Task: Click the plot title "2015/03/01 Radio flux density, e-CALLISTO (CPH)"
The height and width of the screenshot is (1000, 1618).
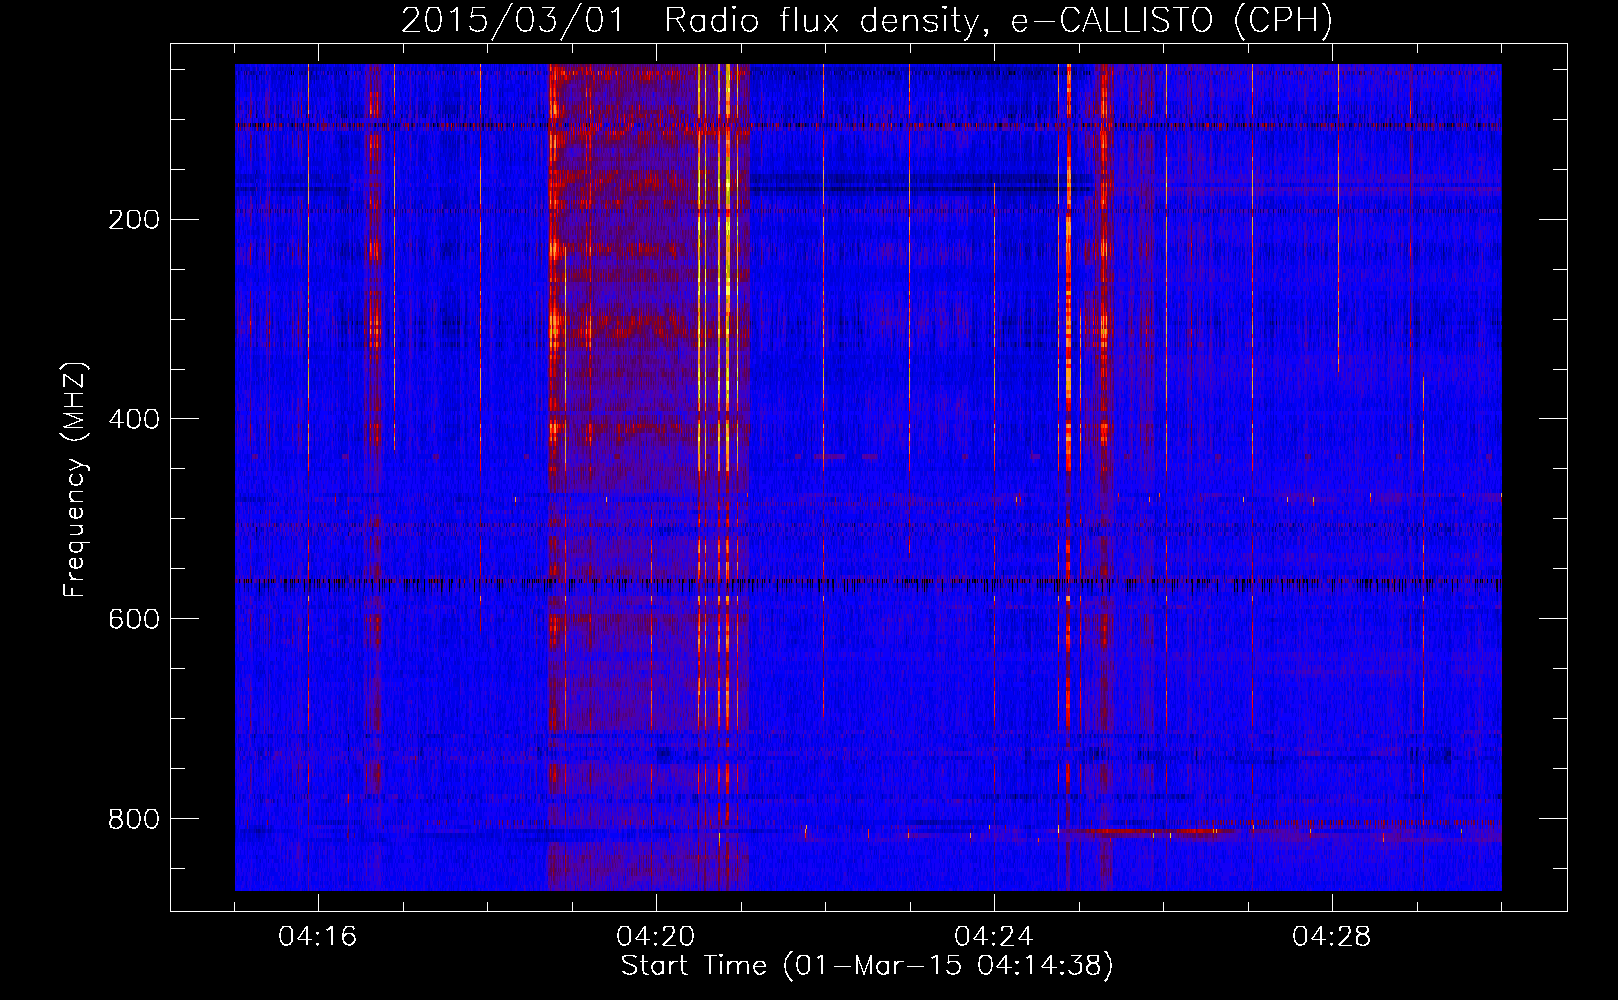Action: (x=867, y=20)
